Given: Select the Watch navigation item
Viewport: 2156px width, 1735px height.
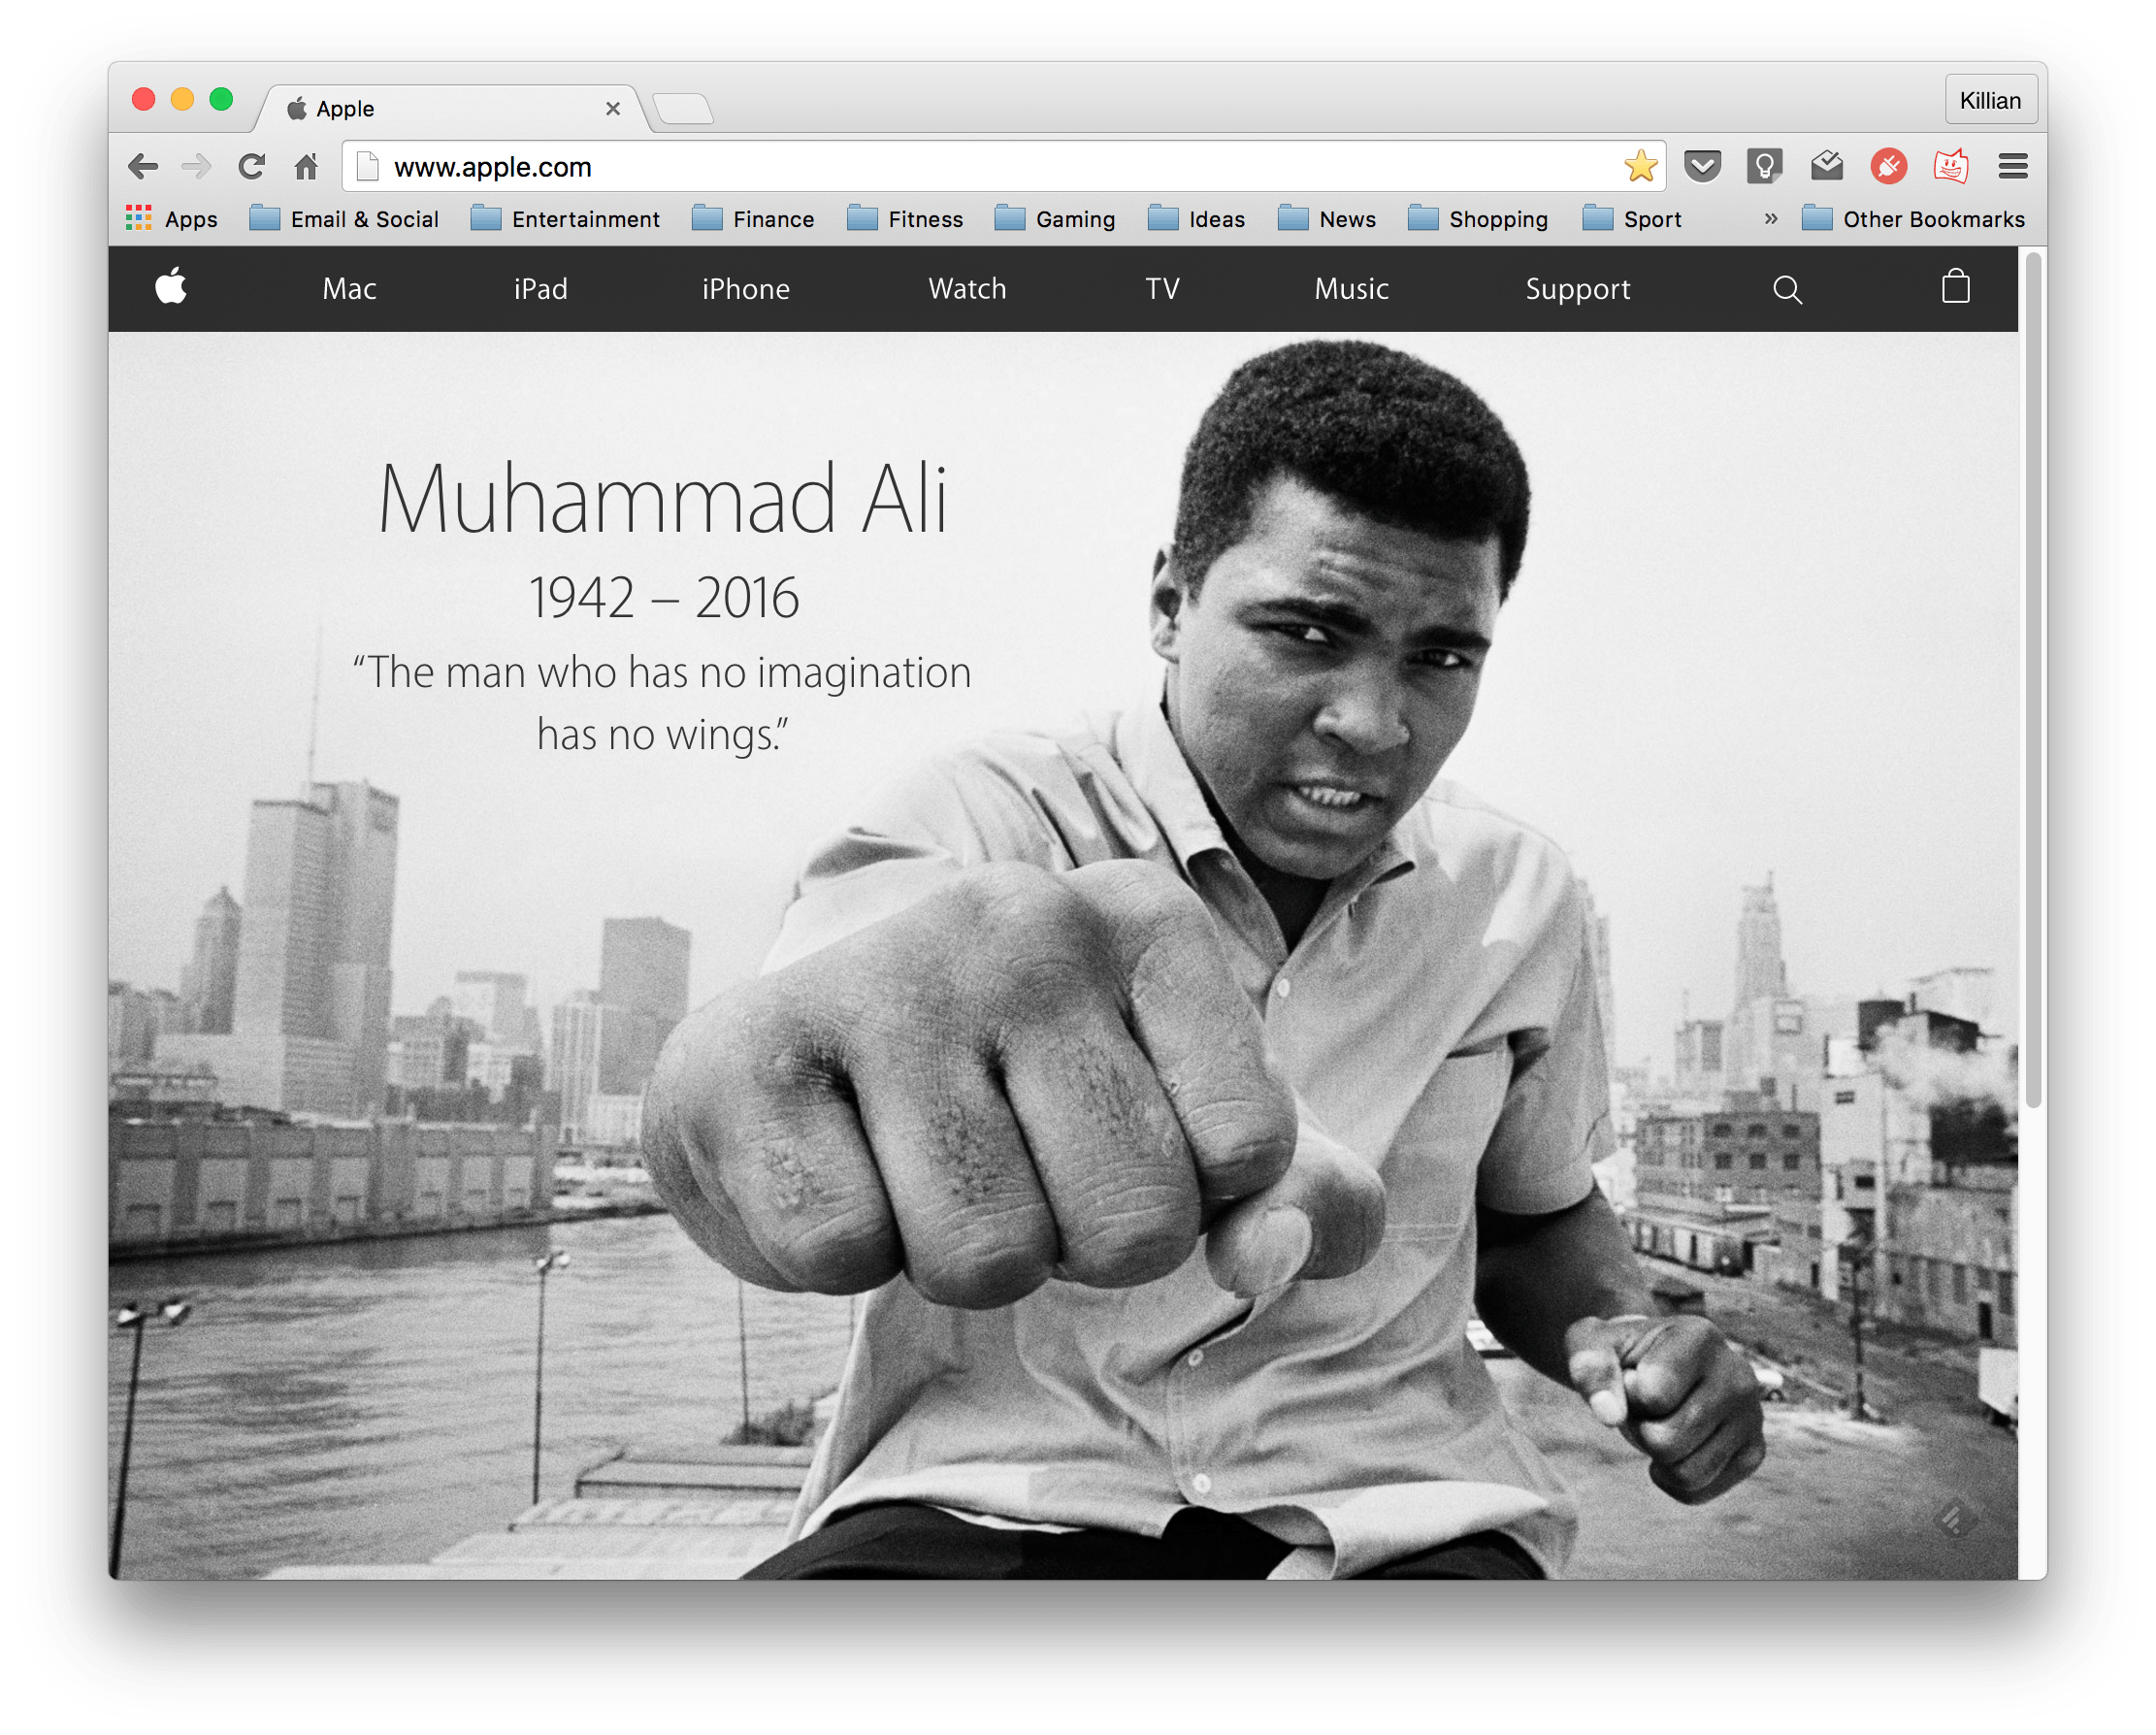Looking at the screenshot, I should [967, 289].
